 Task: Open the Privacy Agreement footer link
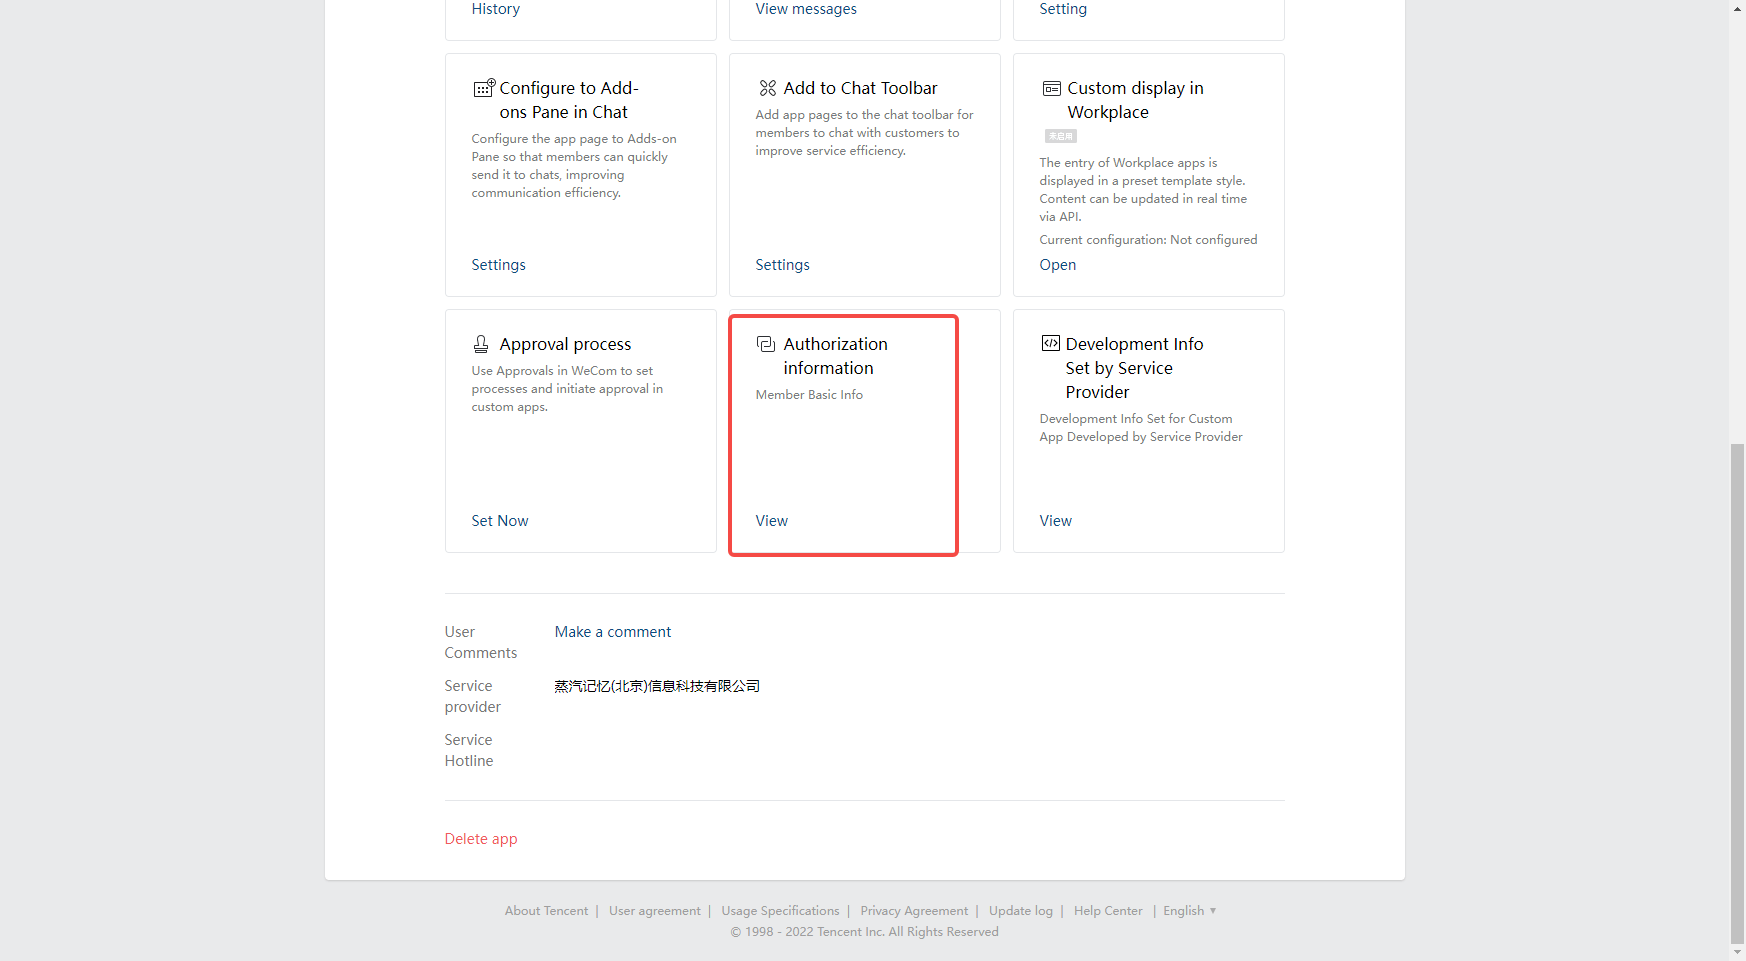tap(914, 911)
